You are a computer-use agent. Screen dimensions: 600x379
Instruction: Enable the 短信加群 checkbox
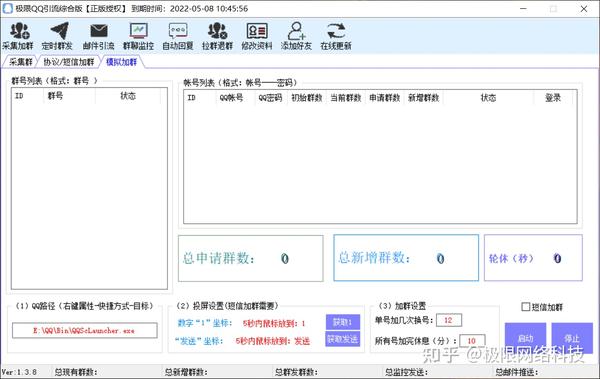click(526, 307)
